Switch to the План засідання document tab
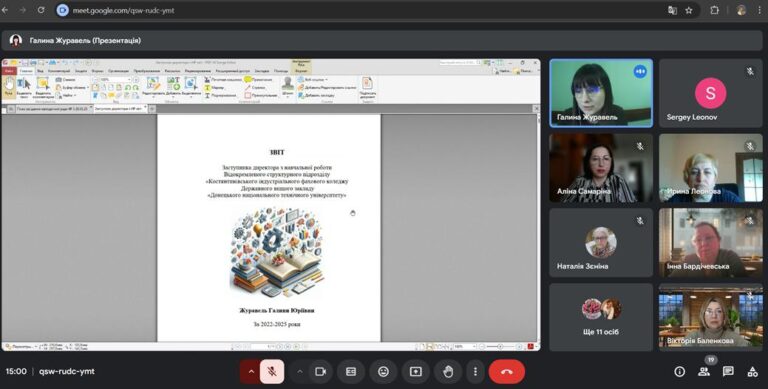 [x=52, y=109]
